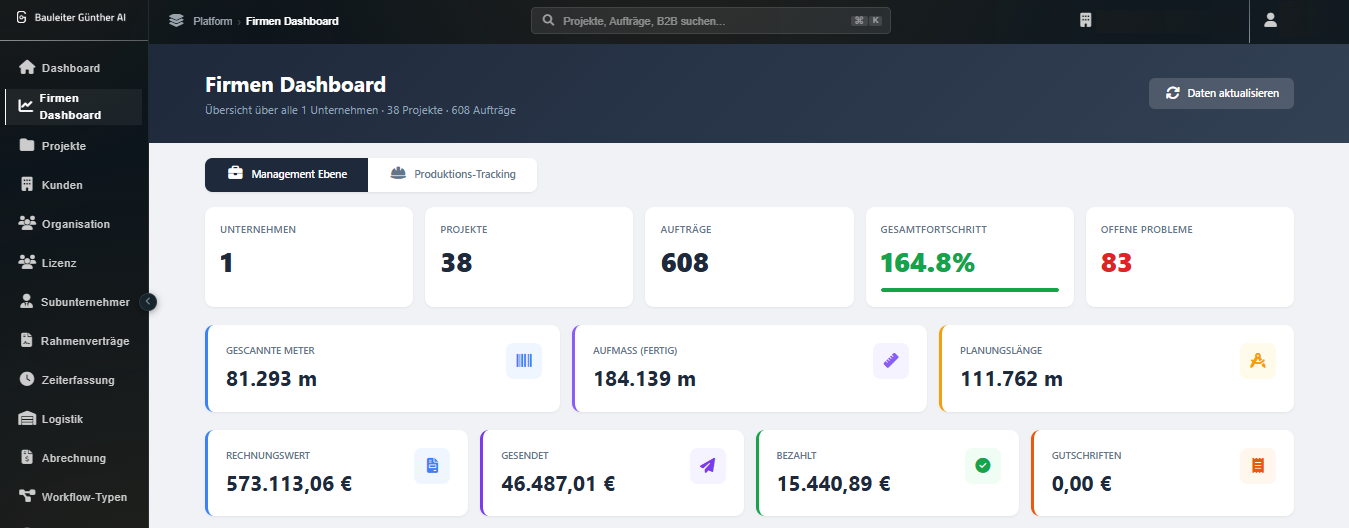This screenshot has width=1349, height=528.
Task: Click the ruler icon on Aufmass card
Action: [x=891, y=361]
